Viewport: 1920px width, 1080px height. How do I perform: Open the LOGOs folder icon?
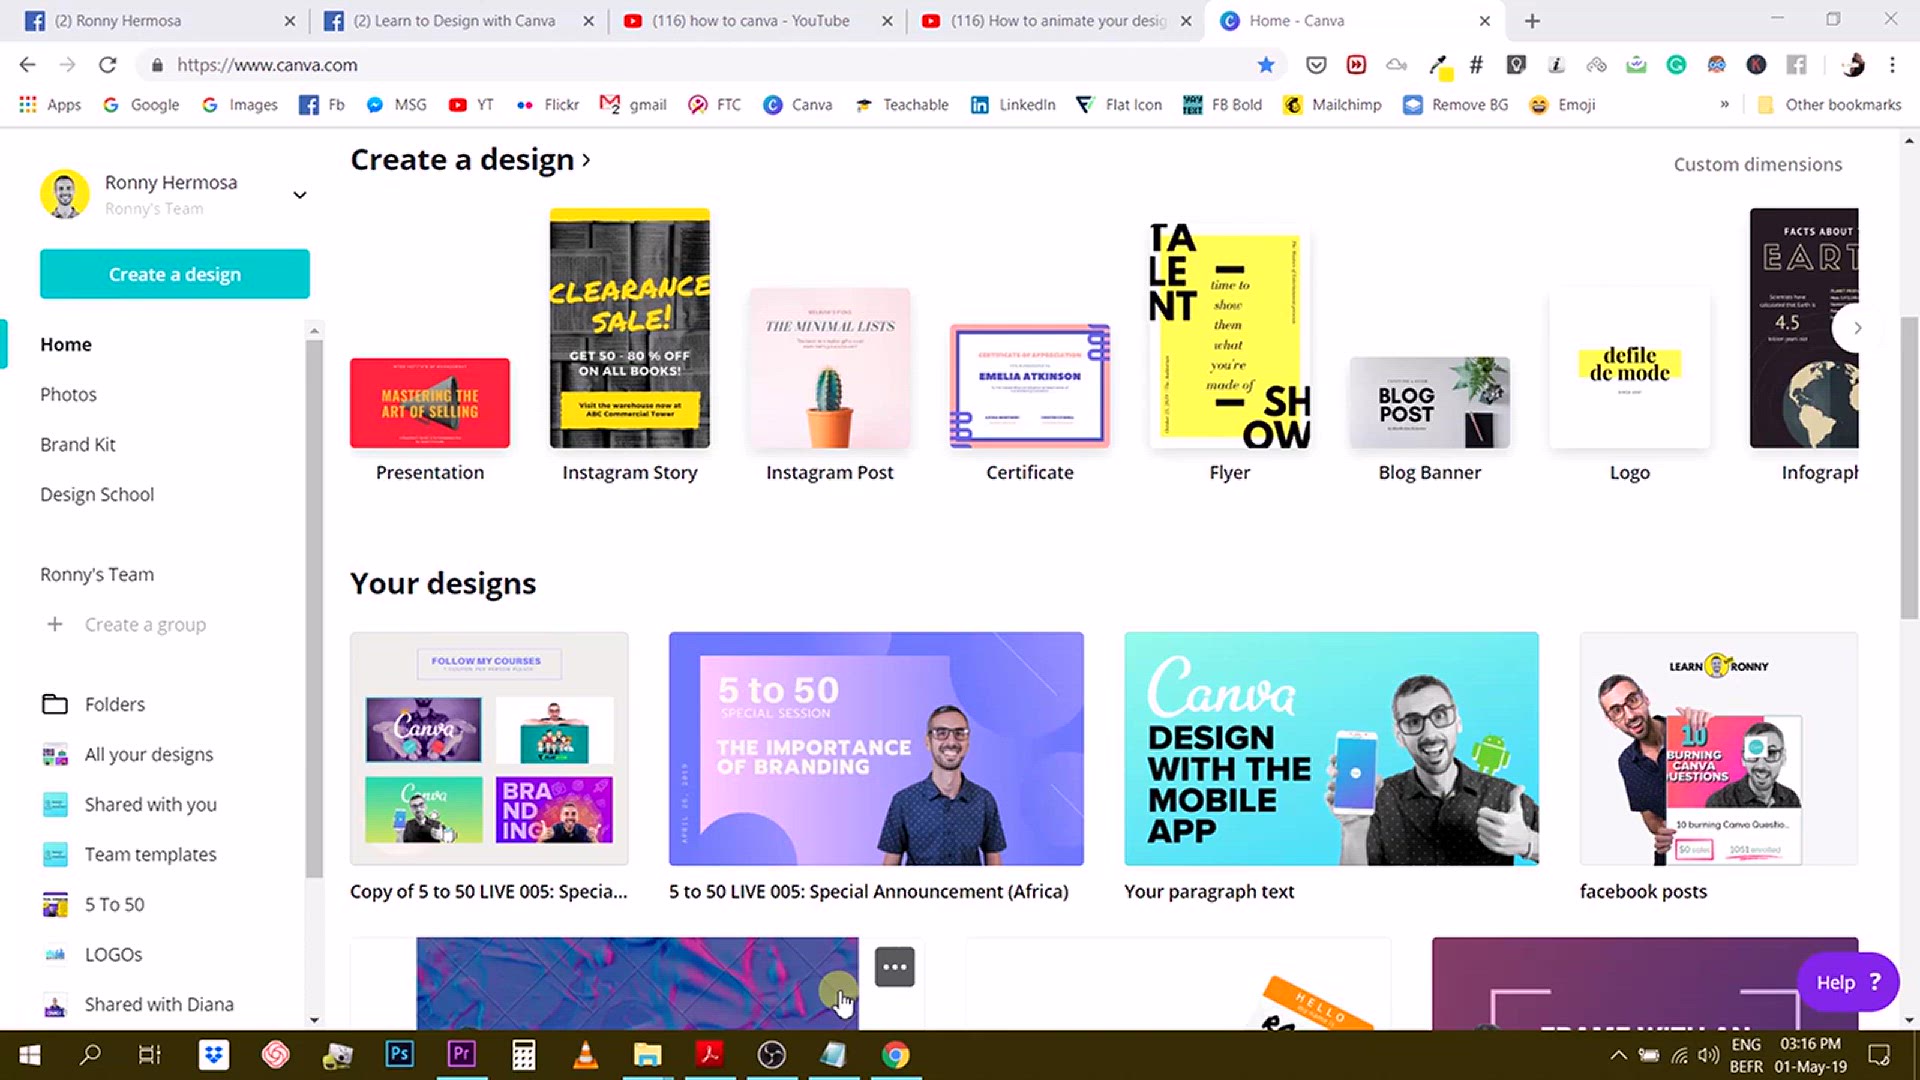(55, 954)
